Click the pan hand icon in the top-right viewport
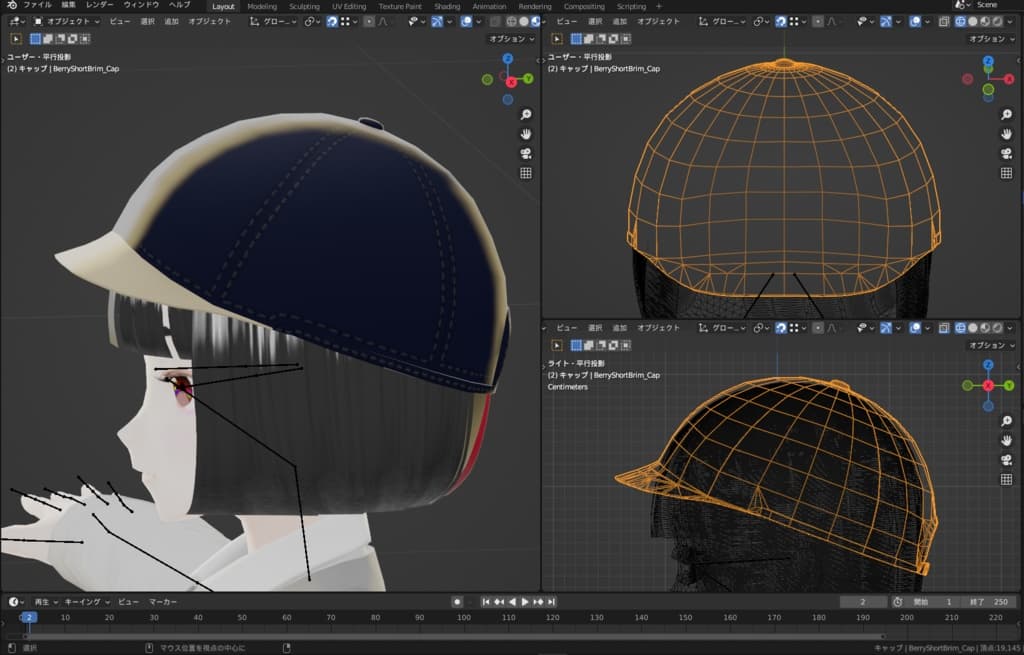1024x655 pixels. pyautogui.click(x=1007, y=134)
